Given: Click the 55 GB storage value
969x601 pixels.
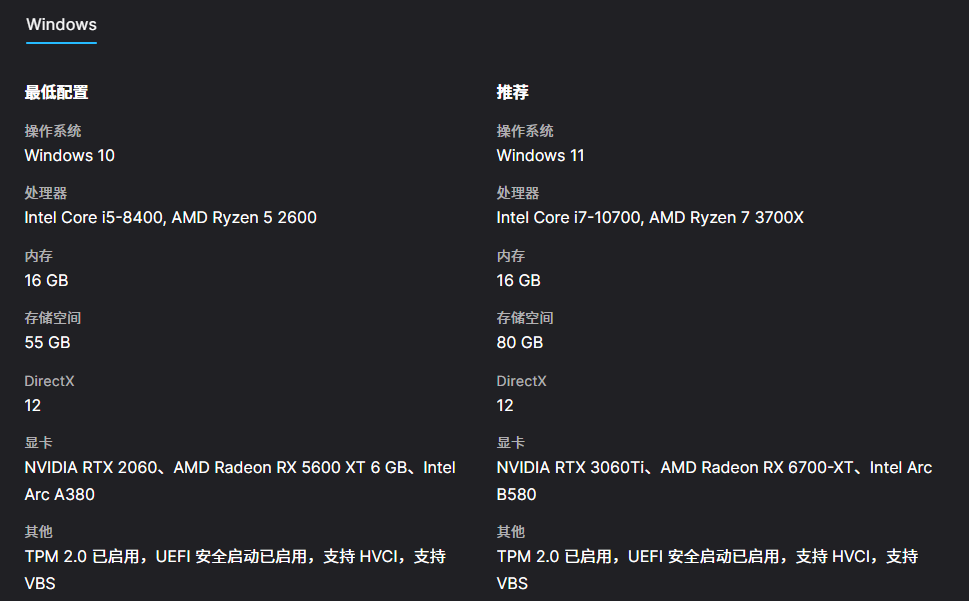Looking at the screenshot, I should (47, 342).
